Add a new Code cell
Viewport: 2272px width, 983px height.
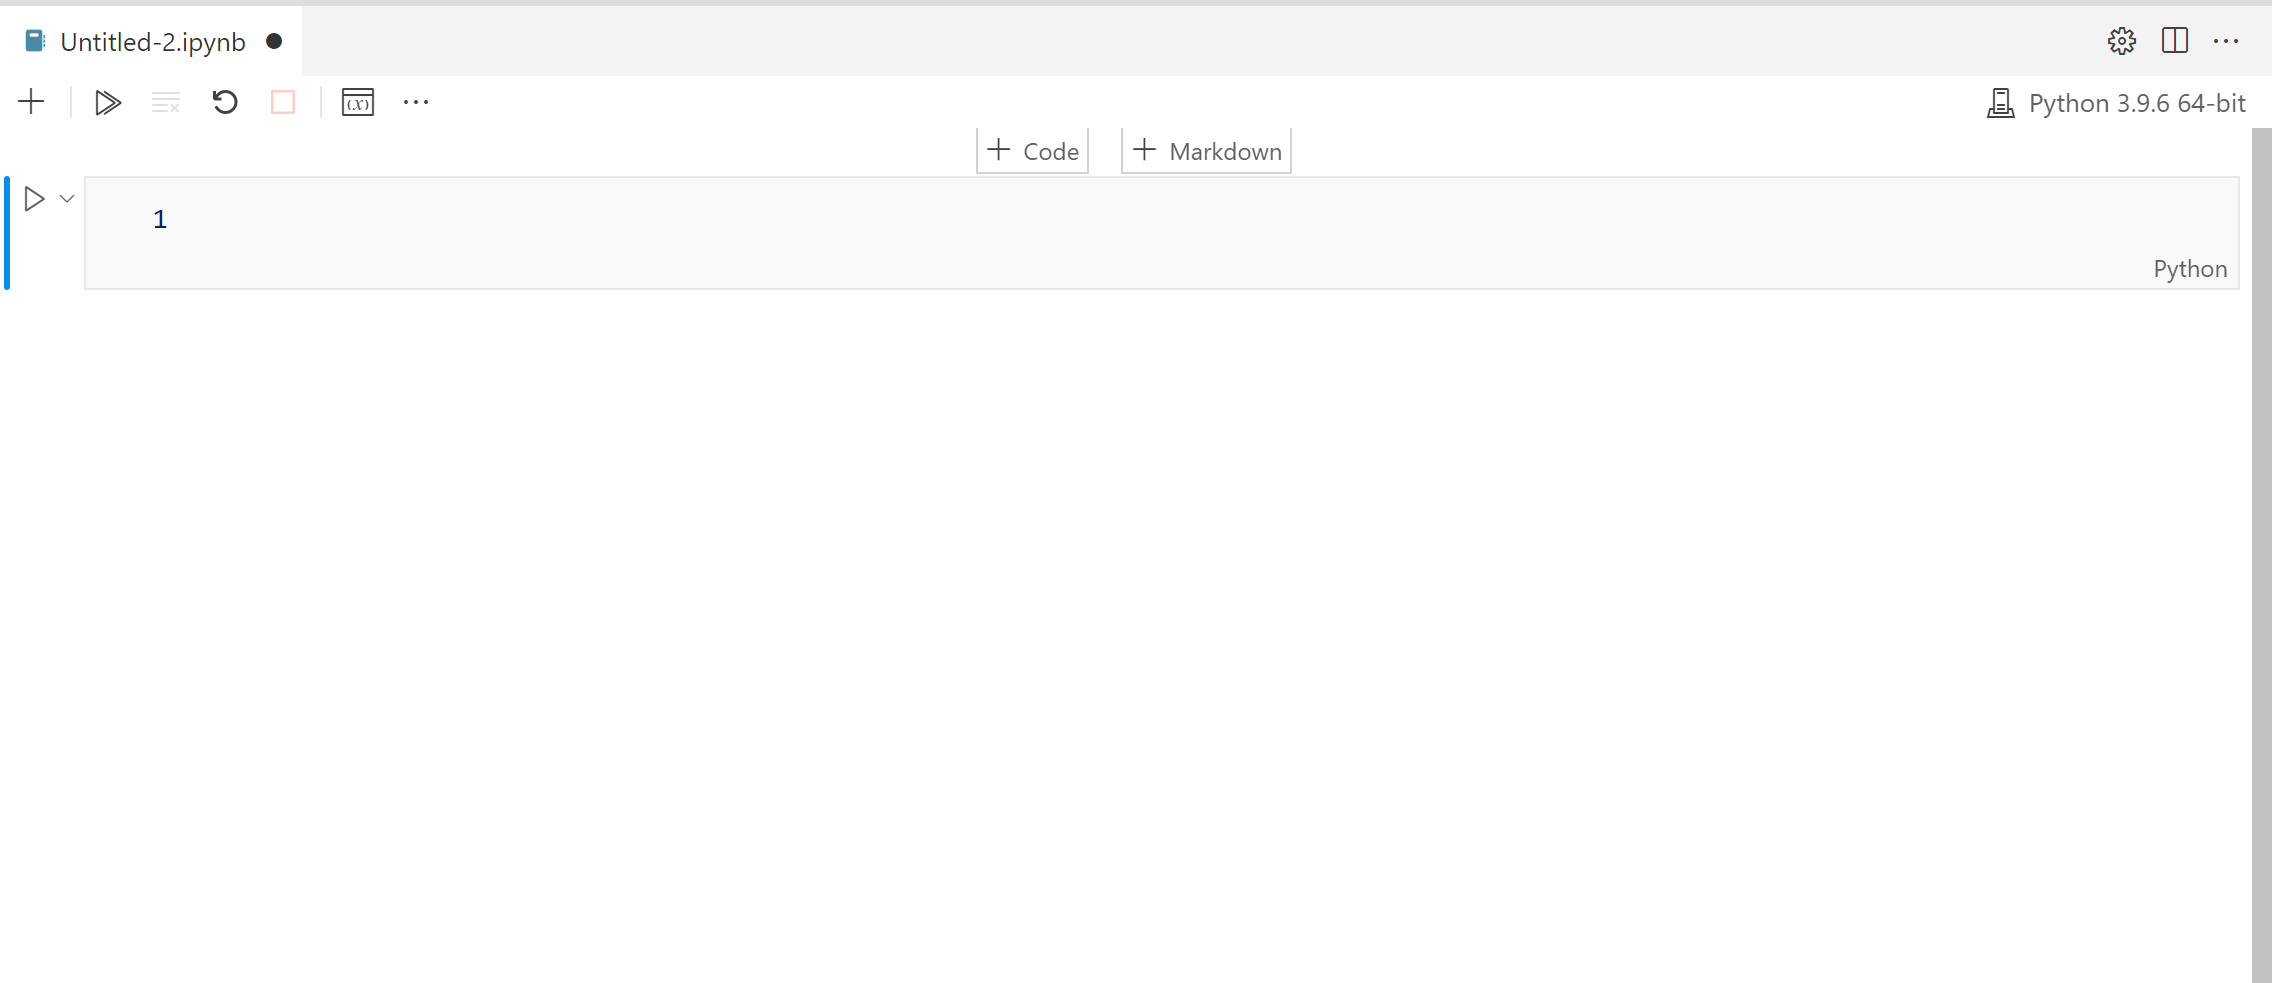(x=1031, y=150)
